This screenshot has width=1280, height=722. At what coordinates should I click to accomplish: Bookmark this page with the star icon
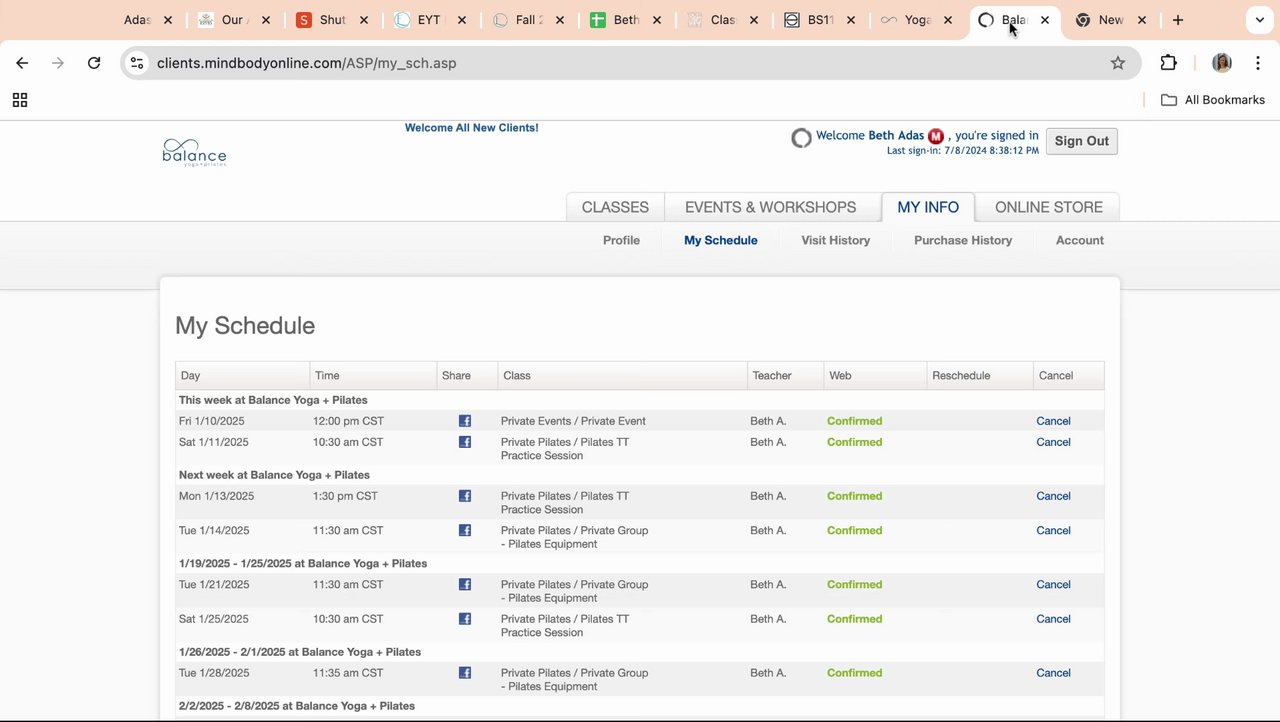point(1118,63)
